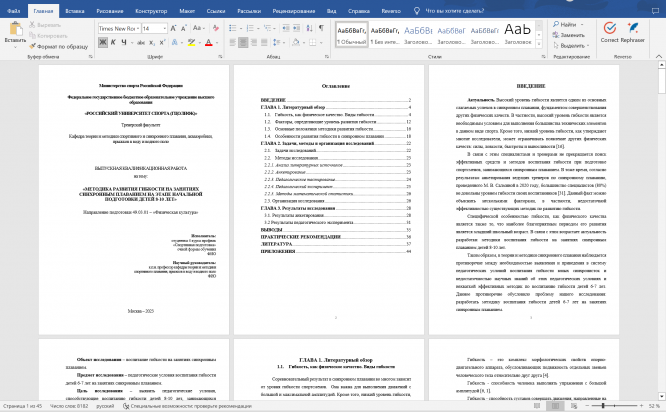This screenshot has width=666, height=412.
Task: Open the Файл (File) tab
Action: (x=14, y=11)
